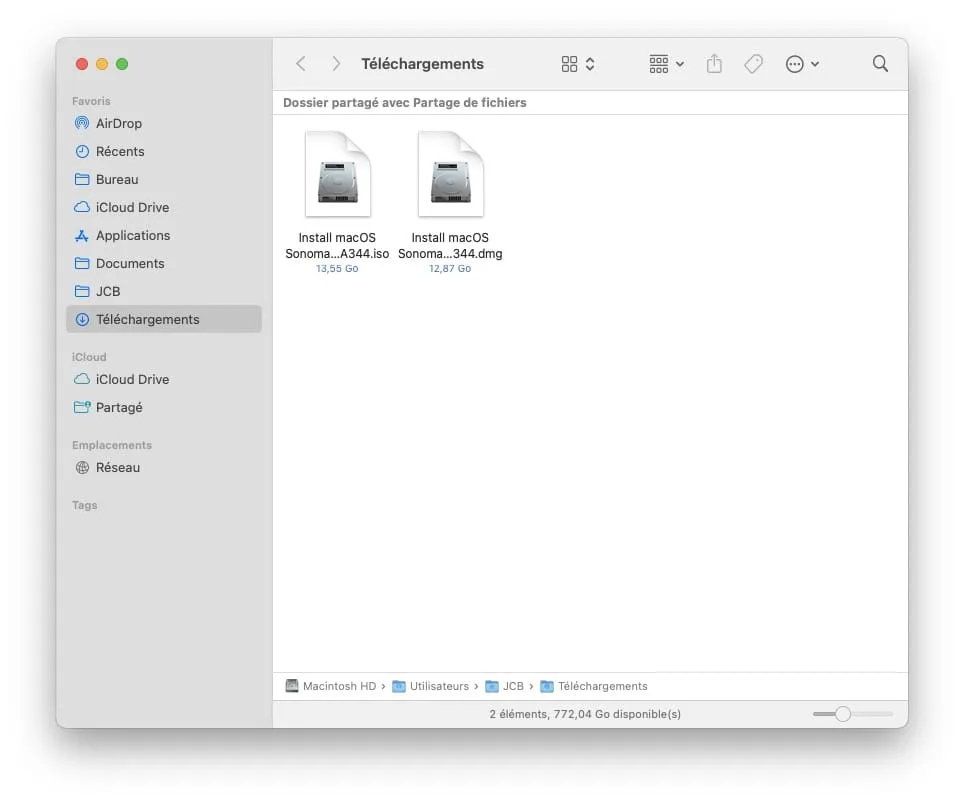
Task: Open the JCB folder in sidebar
Action: (164, 291)
